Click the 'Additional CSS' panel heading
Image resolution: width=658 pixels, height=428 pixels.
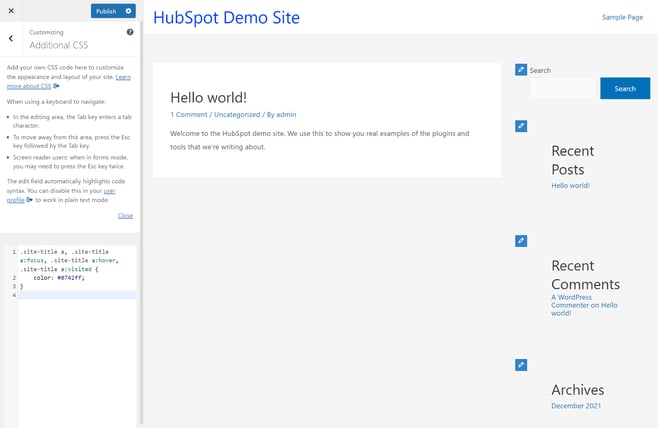pyautogui.click(x=59, y=45)
